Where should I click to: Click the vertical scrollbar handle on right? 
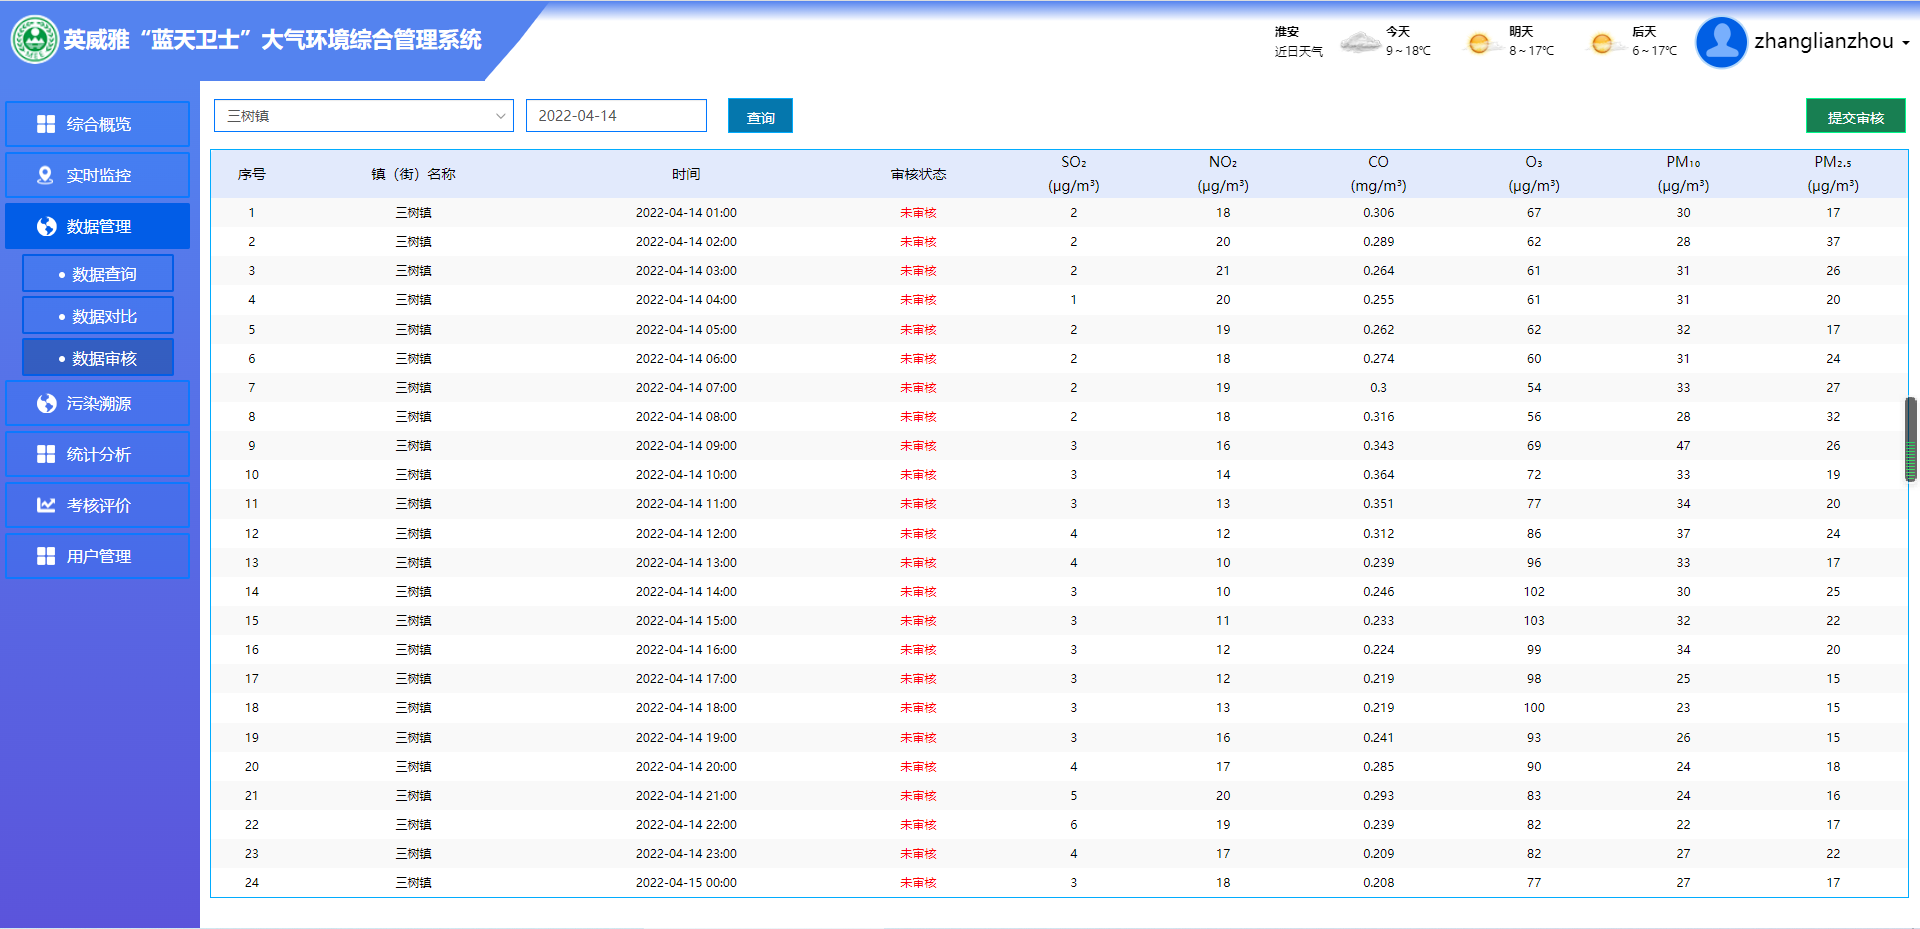[x=1911, y=440]
